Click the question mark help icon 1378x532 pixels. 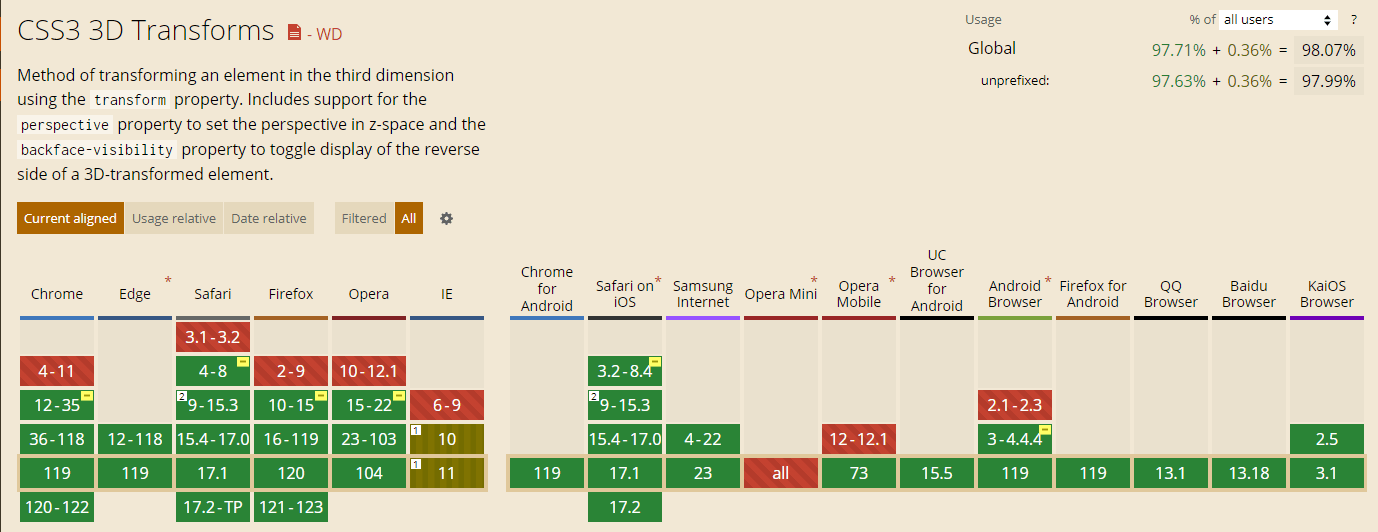click(1354, 20)
